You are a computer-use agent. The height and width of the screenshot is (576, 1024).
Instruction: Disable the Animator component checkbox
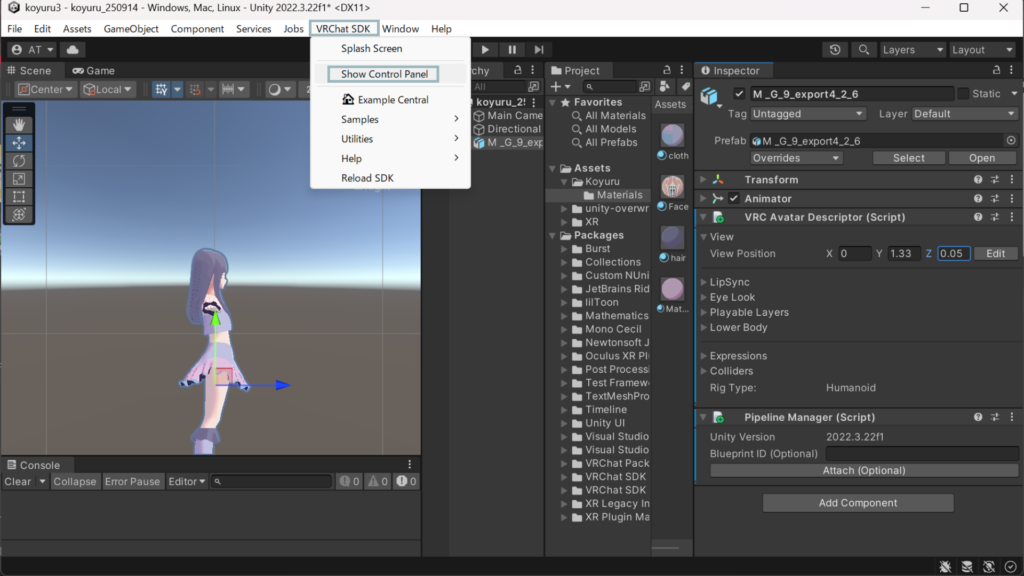pos(734,199)
